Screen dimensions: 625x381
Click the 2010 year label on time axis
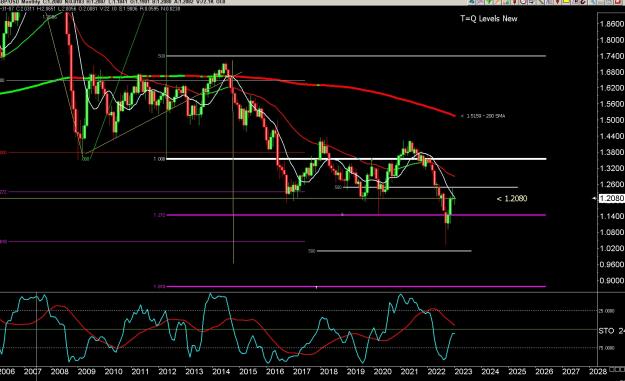coord(113,371)
